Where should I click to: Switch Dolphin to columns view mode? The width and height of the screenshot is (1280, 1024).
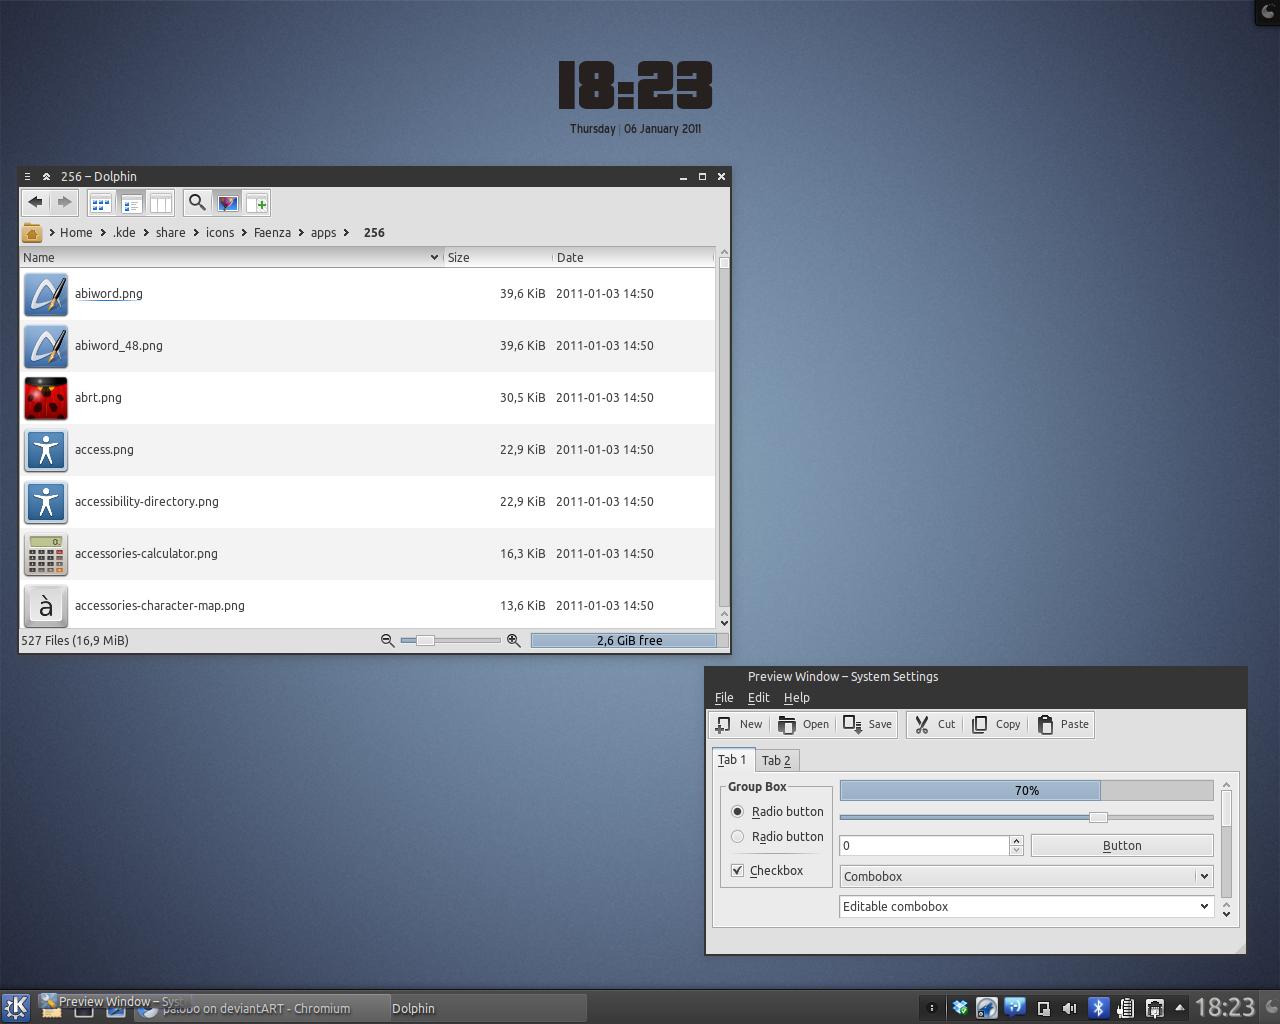[x=160, y=203]
